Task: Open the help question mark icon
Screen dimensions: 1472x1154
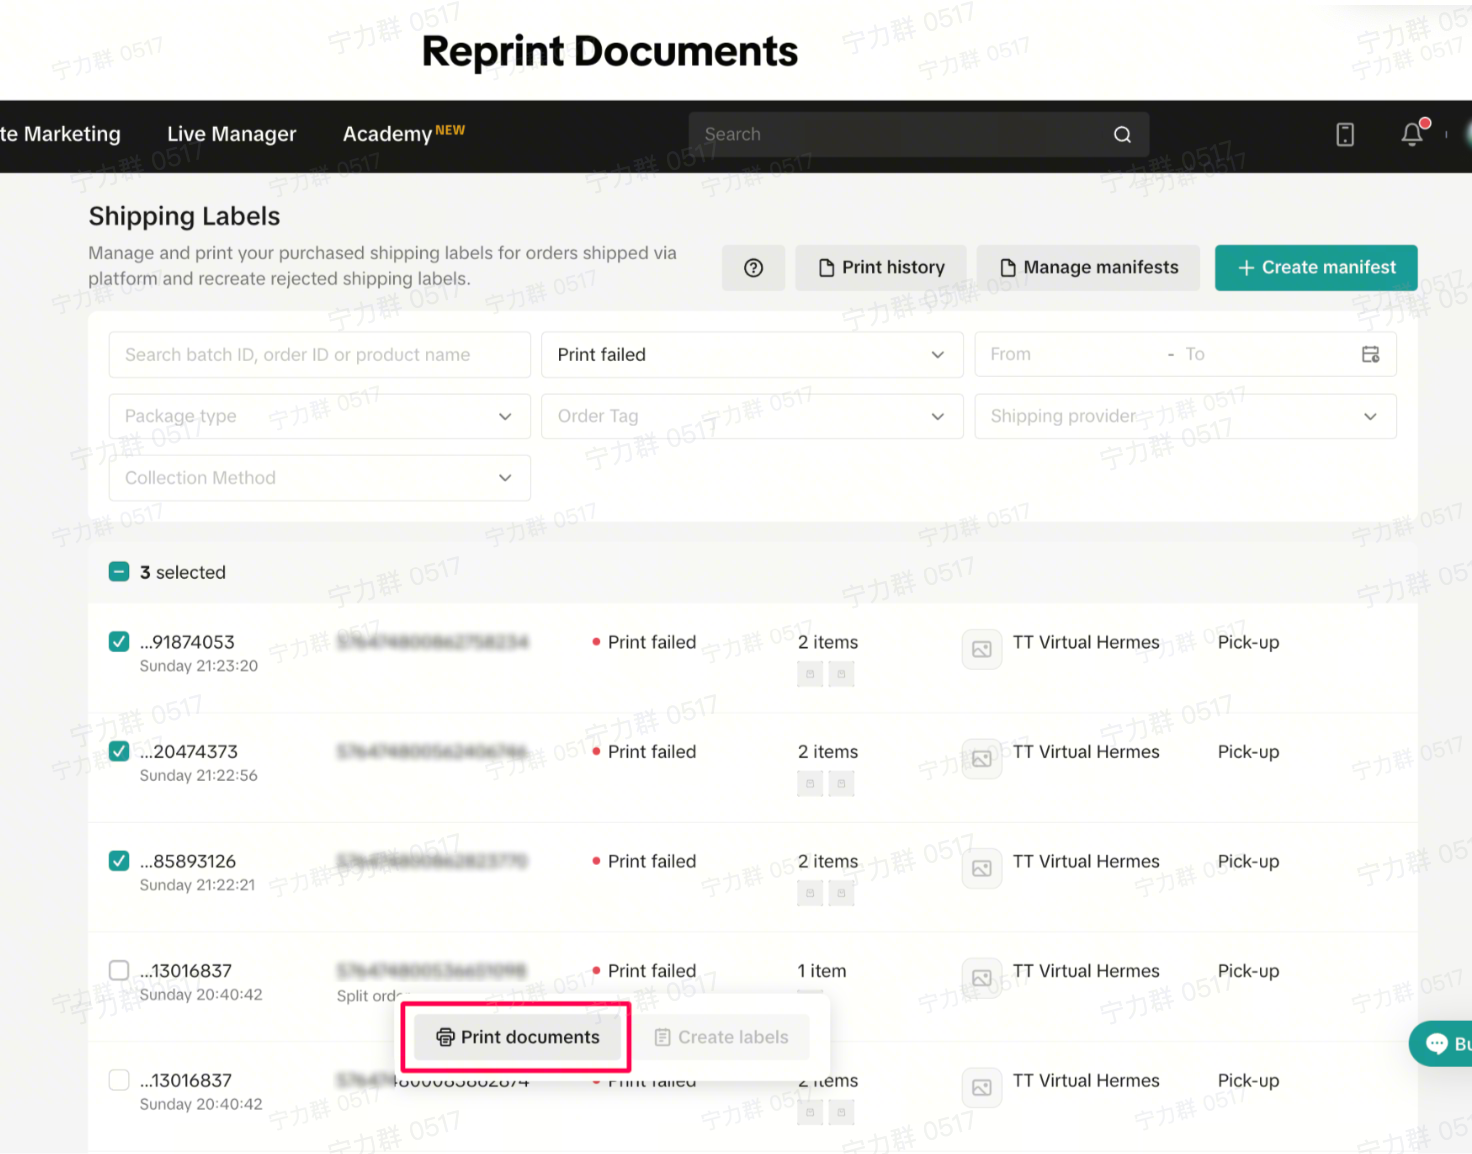Action: pos(753,268)
